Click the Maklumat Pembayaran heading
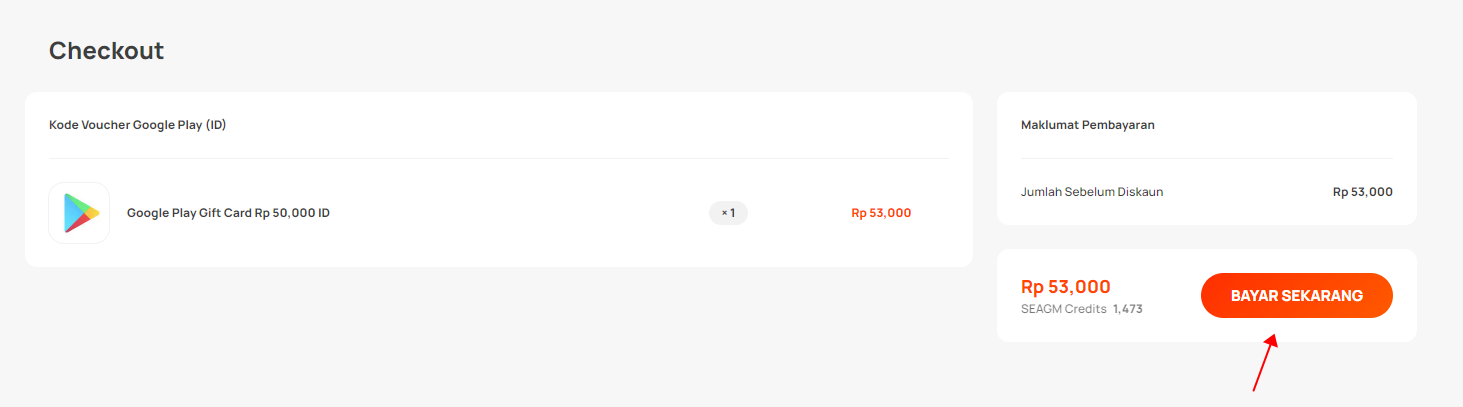1463x407 pixels. [1088, 125]
